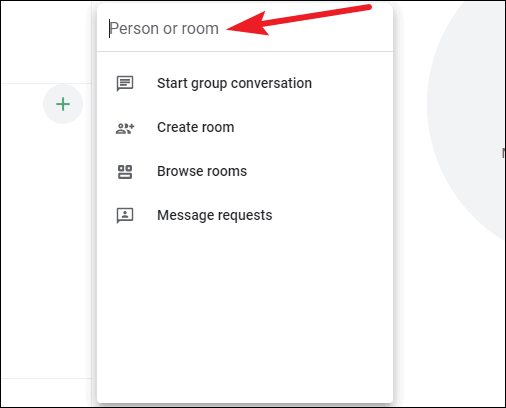Click empty popup space below Message requests
Viewport: 506px width, 408px height.
point(245,317)
